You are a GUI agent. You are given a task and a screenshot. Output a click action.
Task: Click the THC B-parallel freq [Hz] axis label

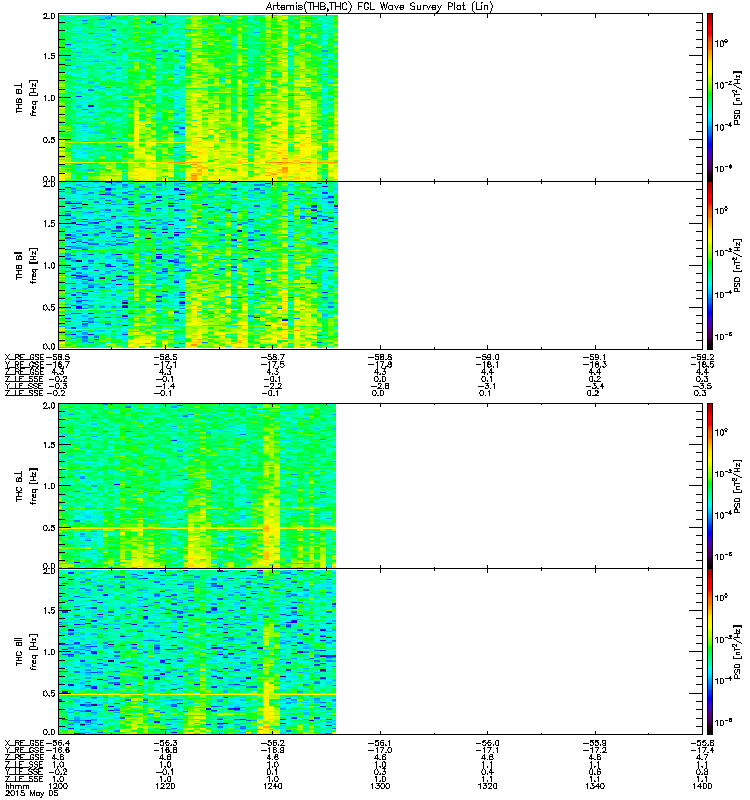point(33,652)
